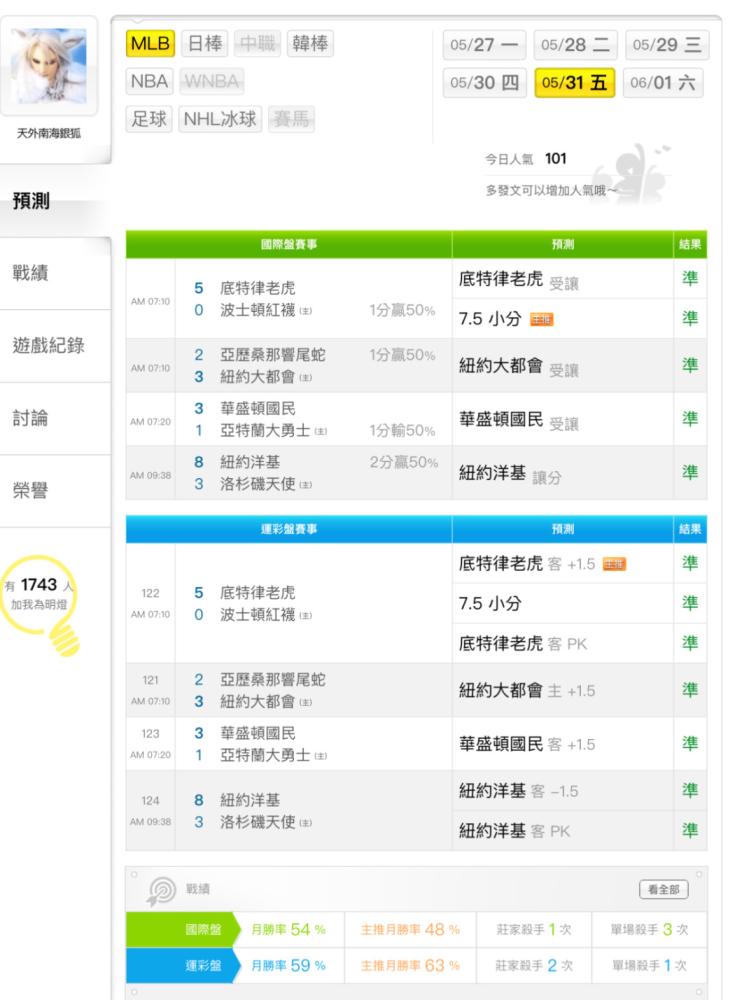Click 主推月勝率 48 % value
756x1000 pixels.
[x=410, y=929]
